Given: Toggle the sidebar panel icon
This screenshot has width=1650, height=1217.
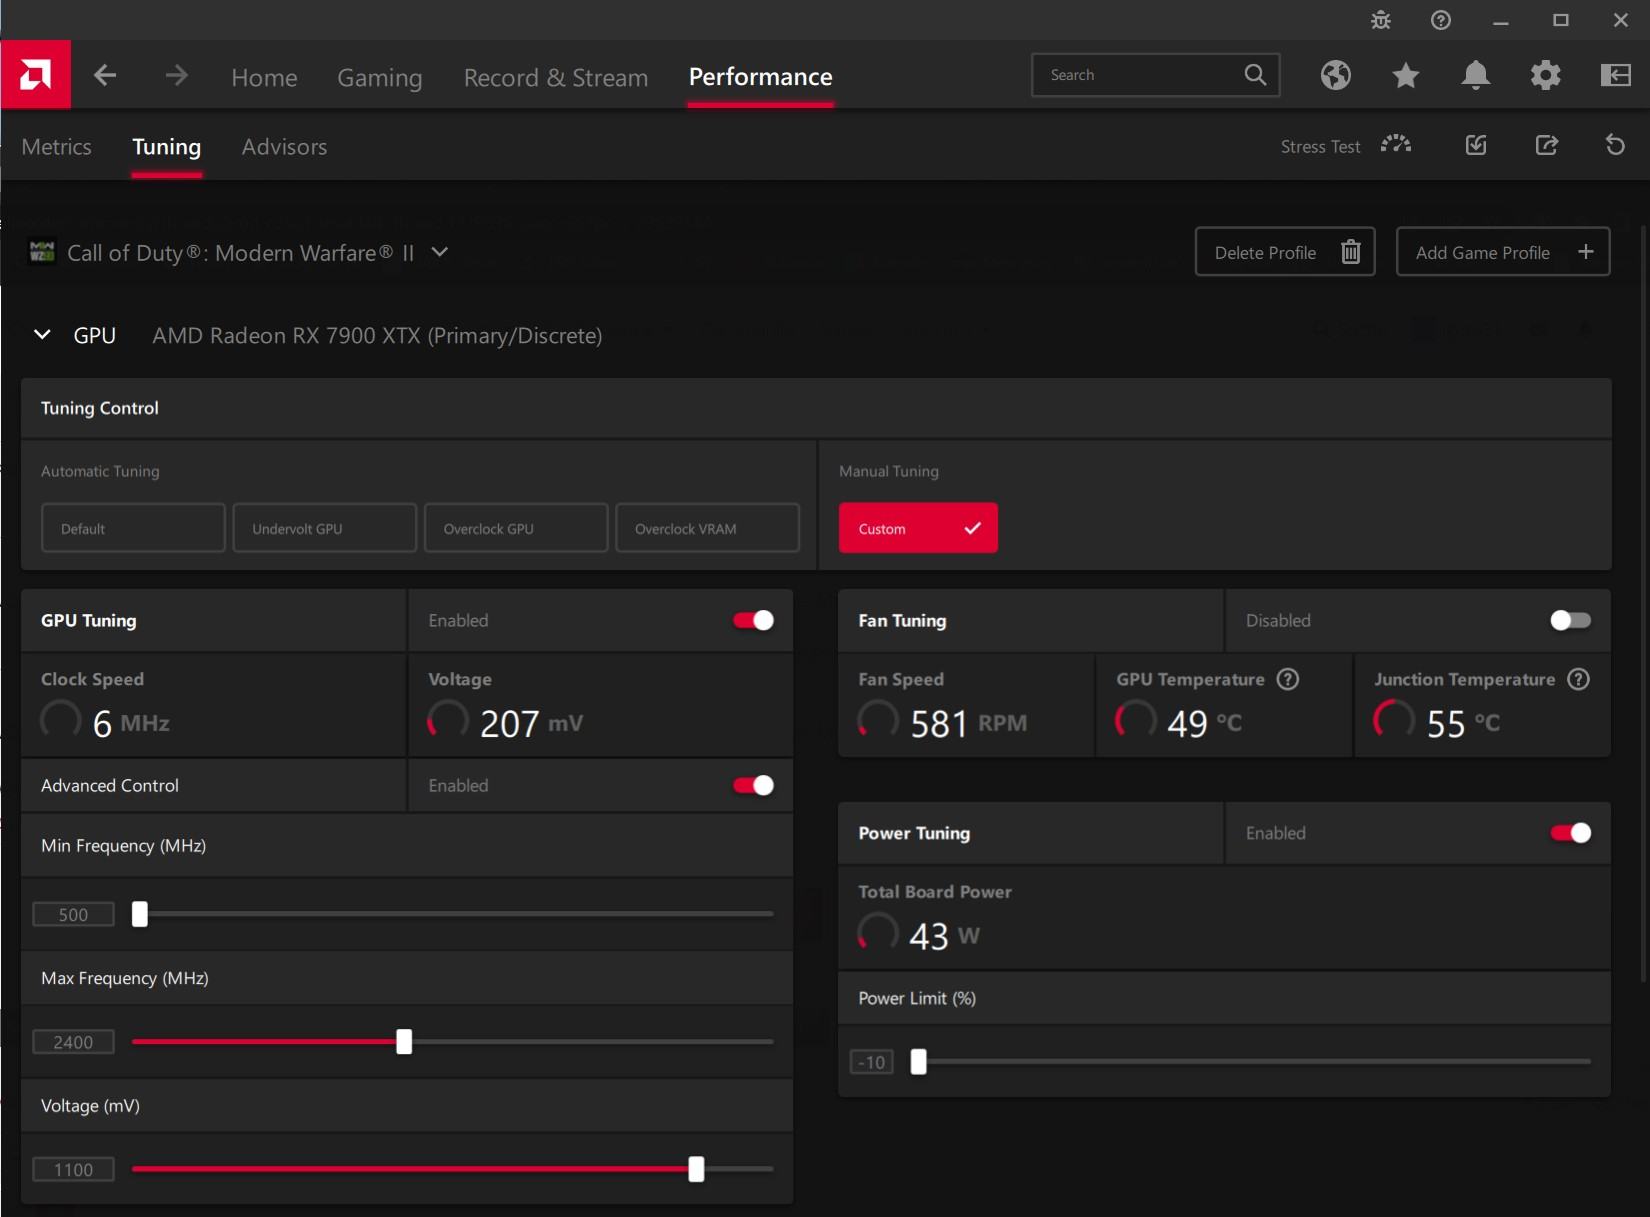Looking at the screenshot, I should coord(1615,75).
